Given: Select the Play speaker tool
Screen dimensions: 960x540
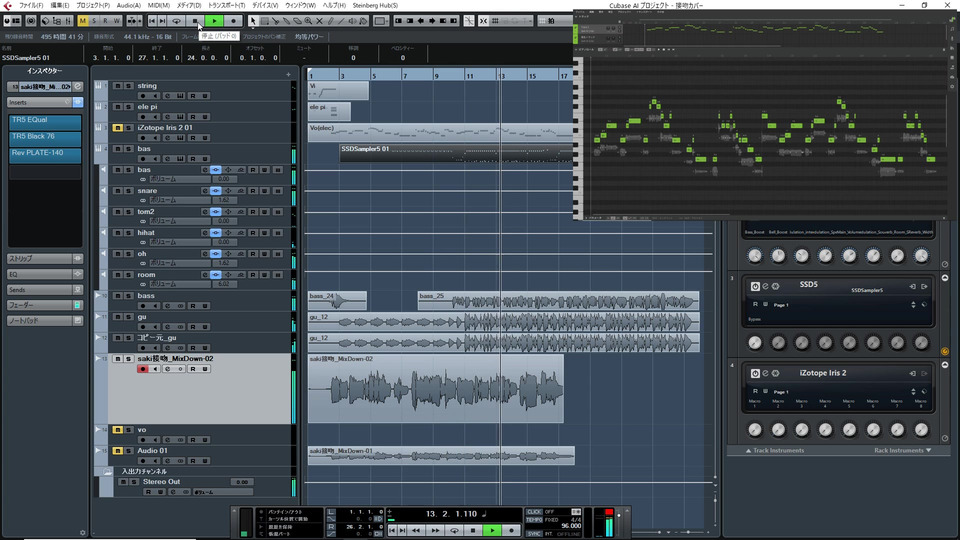Looking at the screenshot, I should pos(352,21).
